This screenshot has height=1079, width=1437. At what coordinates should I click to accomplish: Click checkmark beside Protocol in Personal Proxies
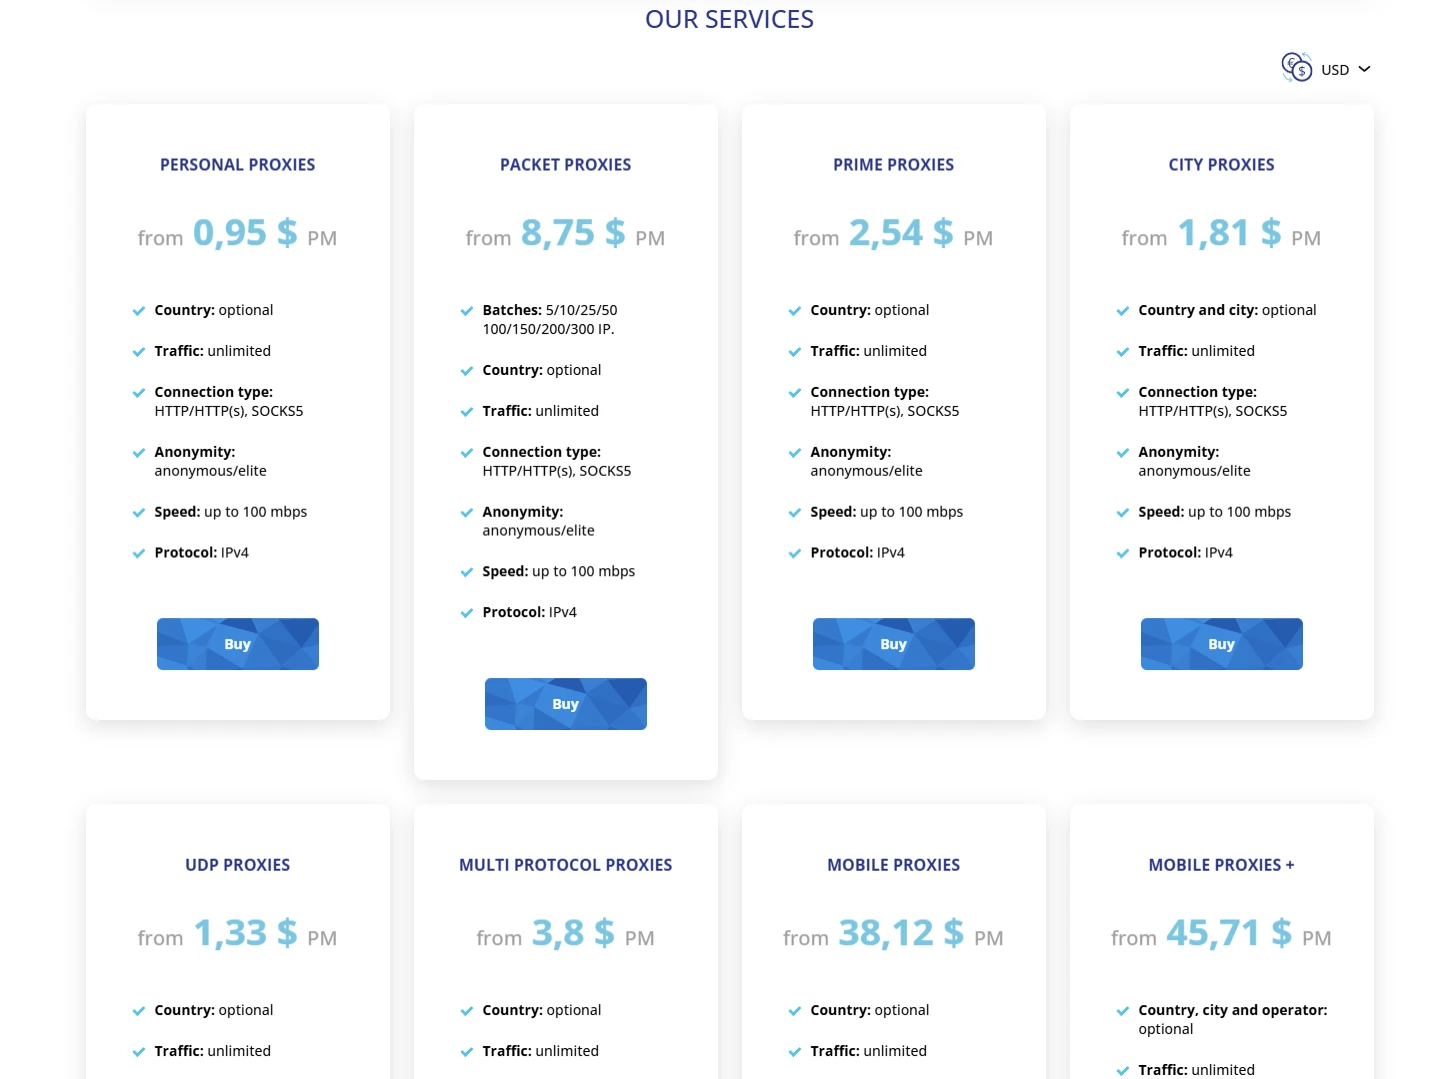click(x=138, y=553)
